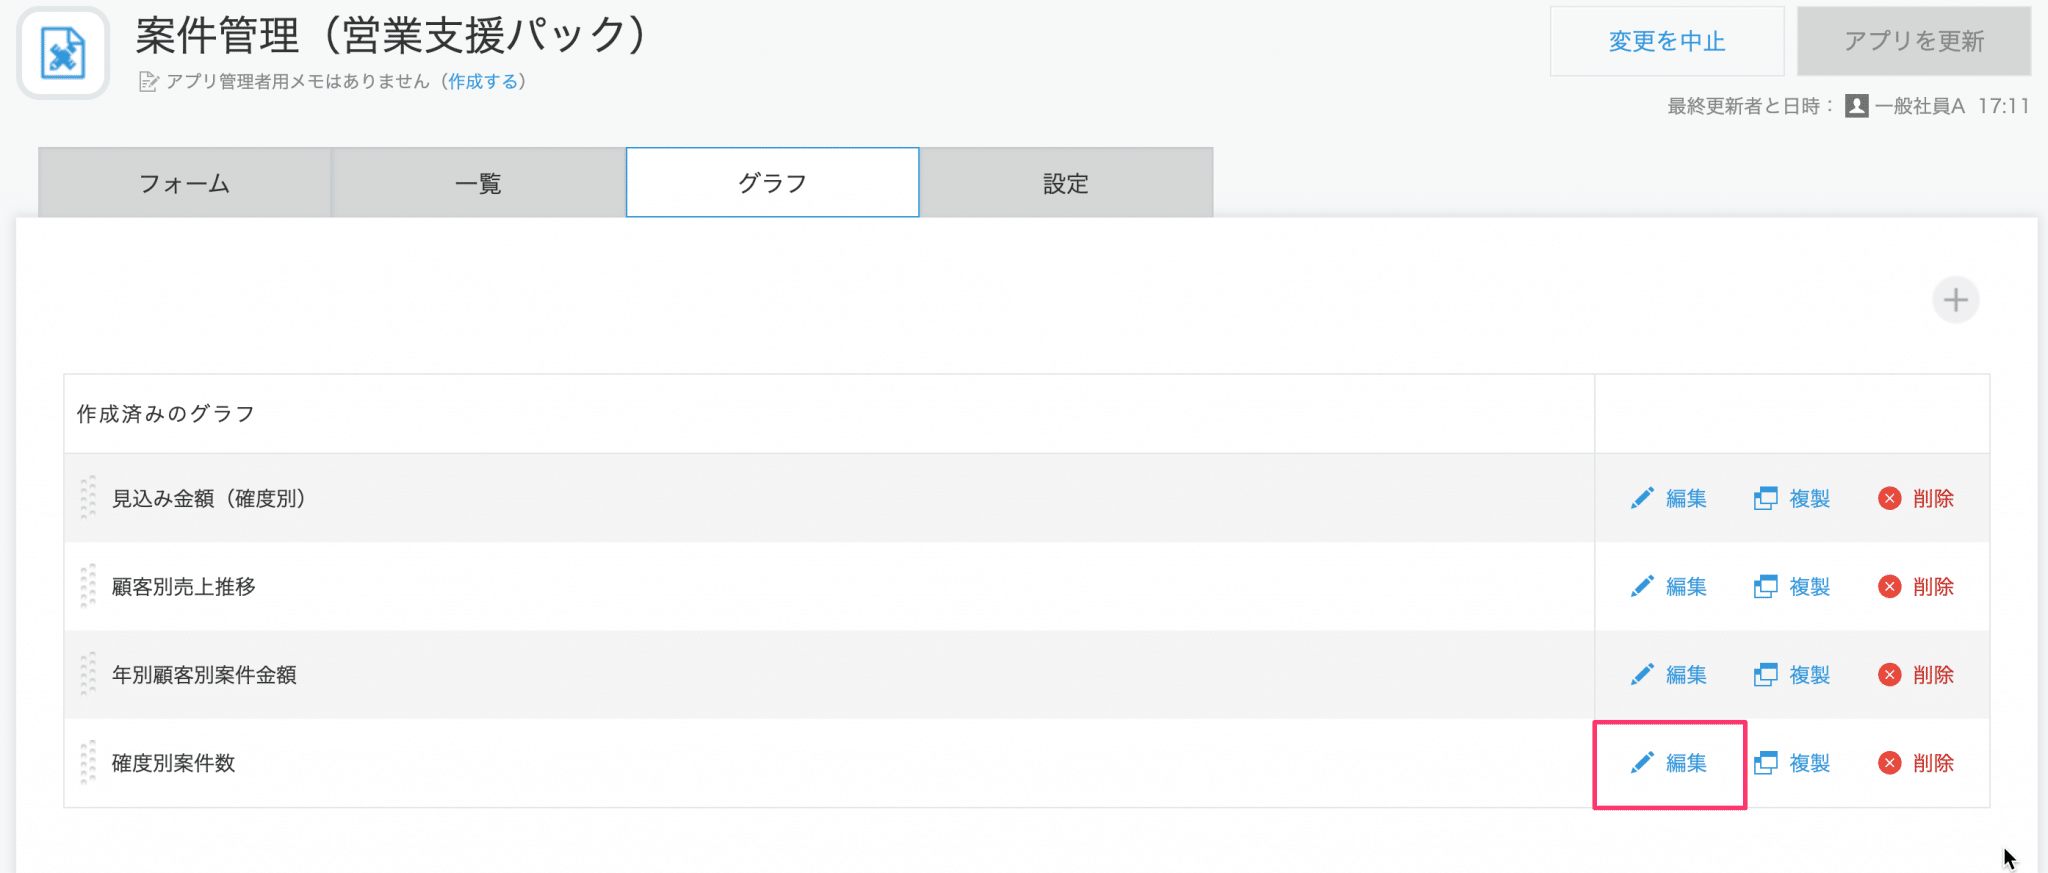The width and height of the screenshot is (2048, 873).
Task: Duplicate the 年別顧客別案件金額 graph via 複製
Action: (1810, 675)
